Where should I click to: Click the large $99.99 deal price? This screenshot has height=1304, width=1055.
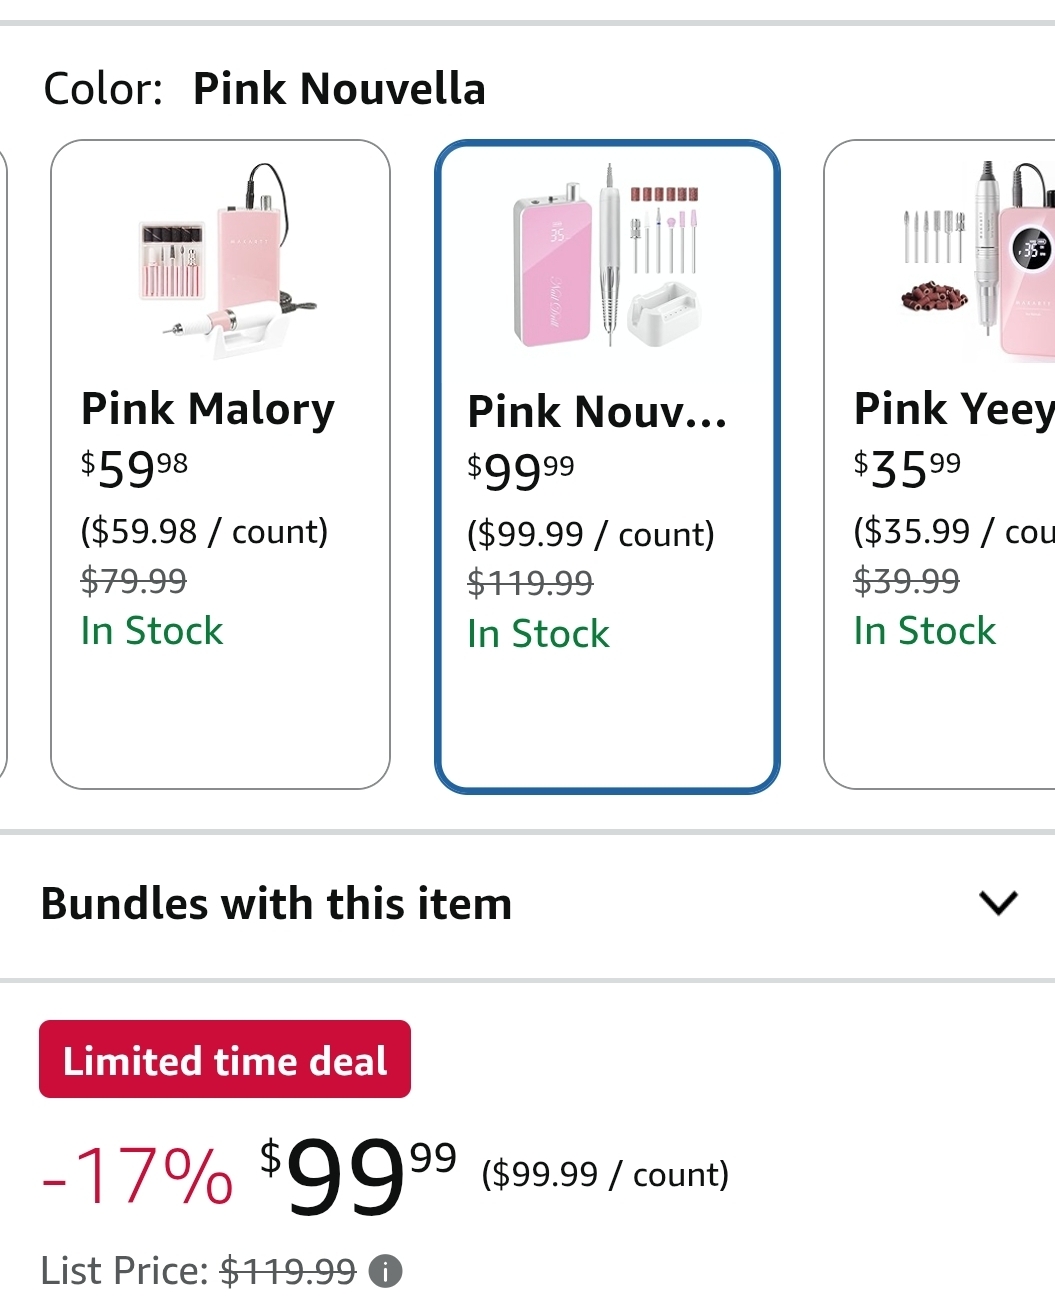[x=357, y=1174]
